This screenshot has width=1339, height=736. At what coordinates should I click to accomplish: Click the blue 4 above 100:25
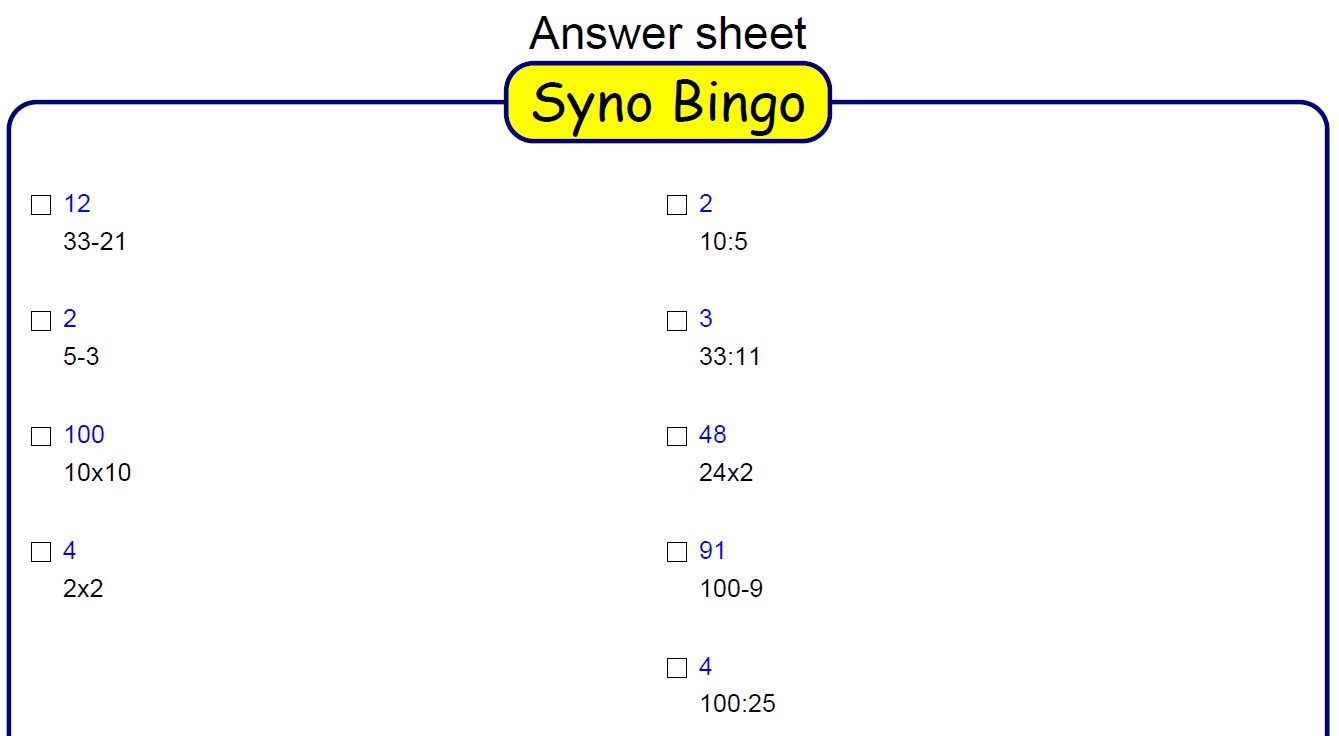pos(706,666)
